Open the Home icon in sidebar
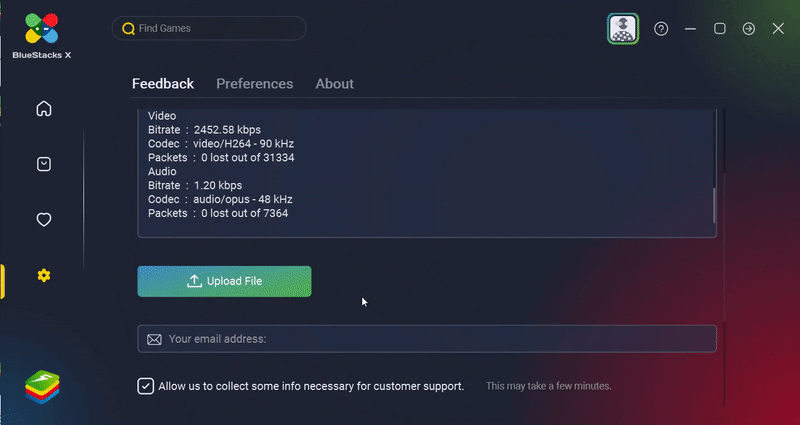Viewport: 800px width, 425px height. coord(44,109)
